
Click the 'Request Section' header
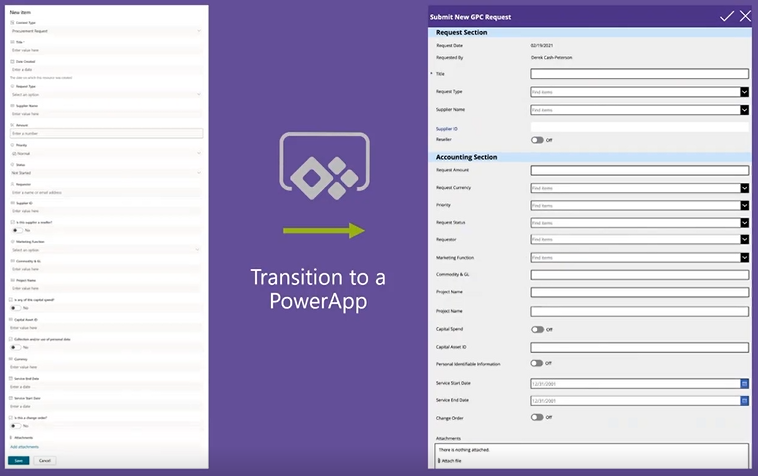coord(461,32)
